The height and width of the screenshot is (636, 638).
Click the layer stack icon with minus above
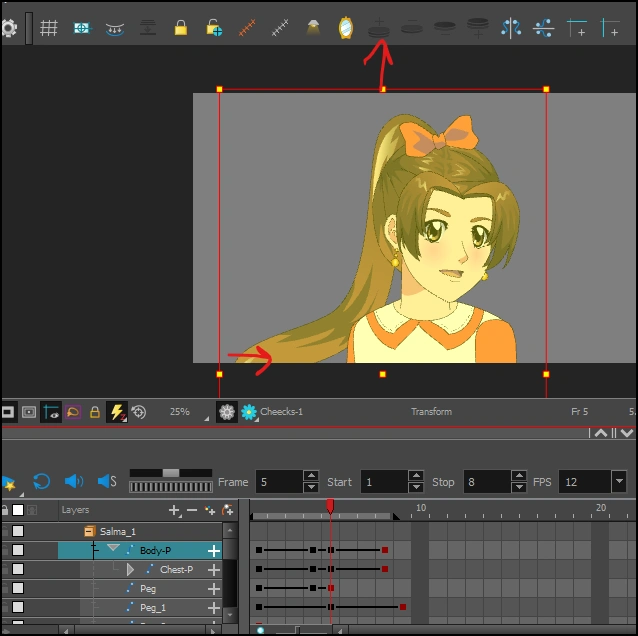click(412, 27)
